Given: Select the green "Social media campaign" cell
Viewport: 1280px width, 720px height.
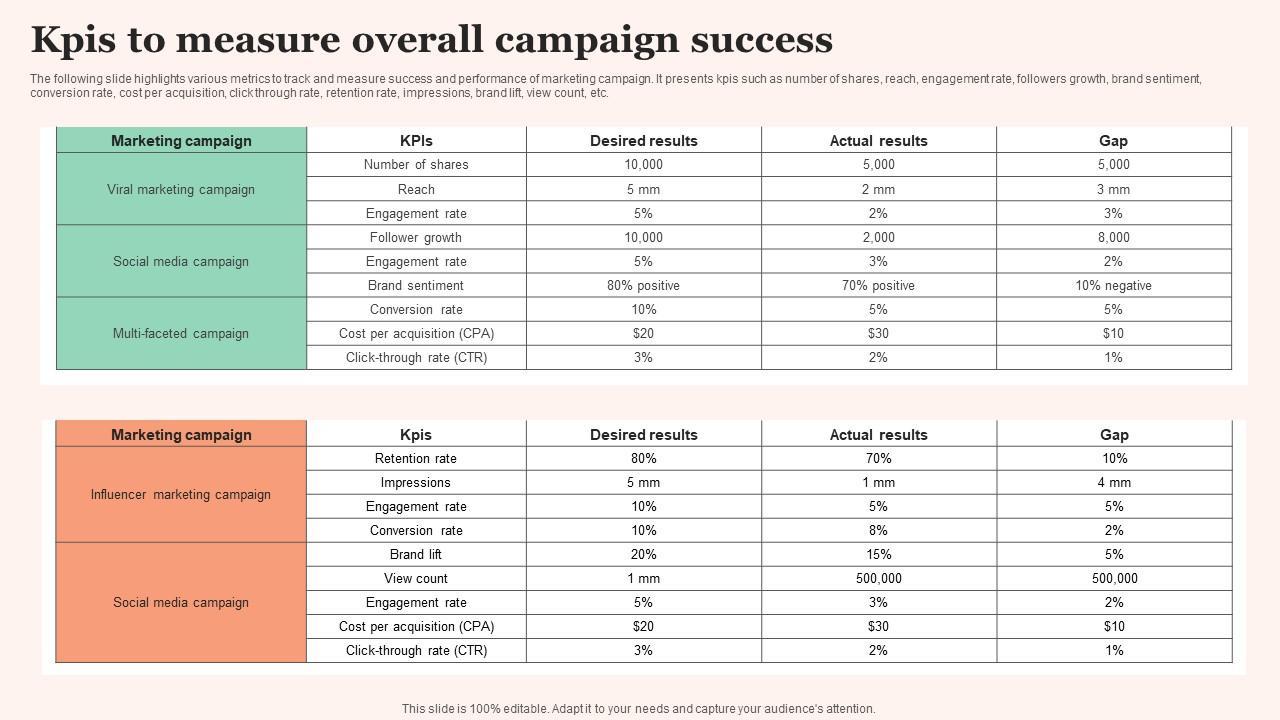Looking at the screenshot, I should tap(181, 261).
